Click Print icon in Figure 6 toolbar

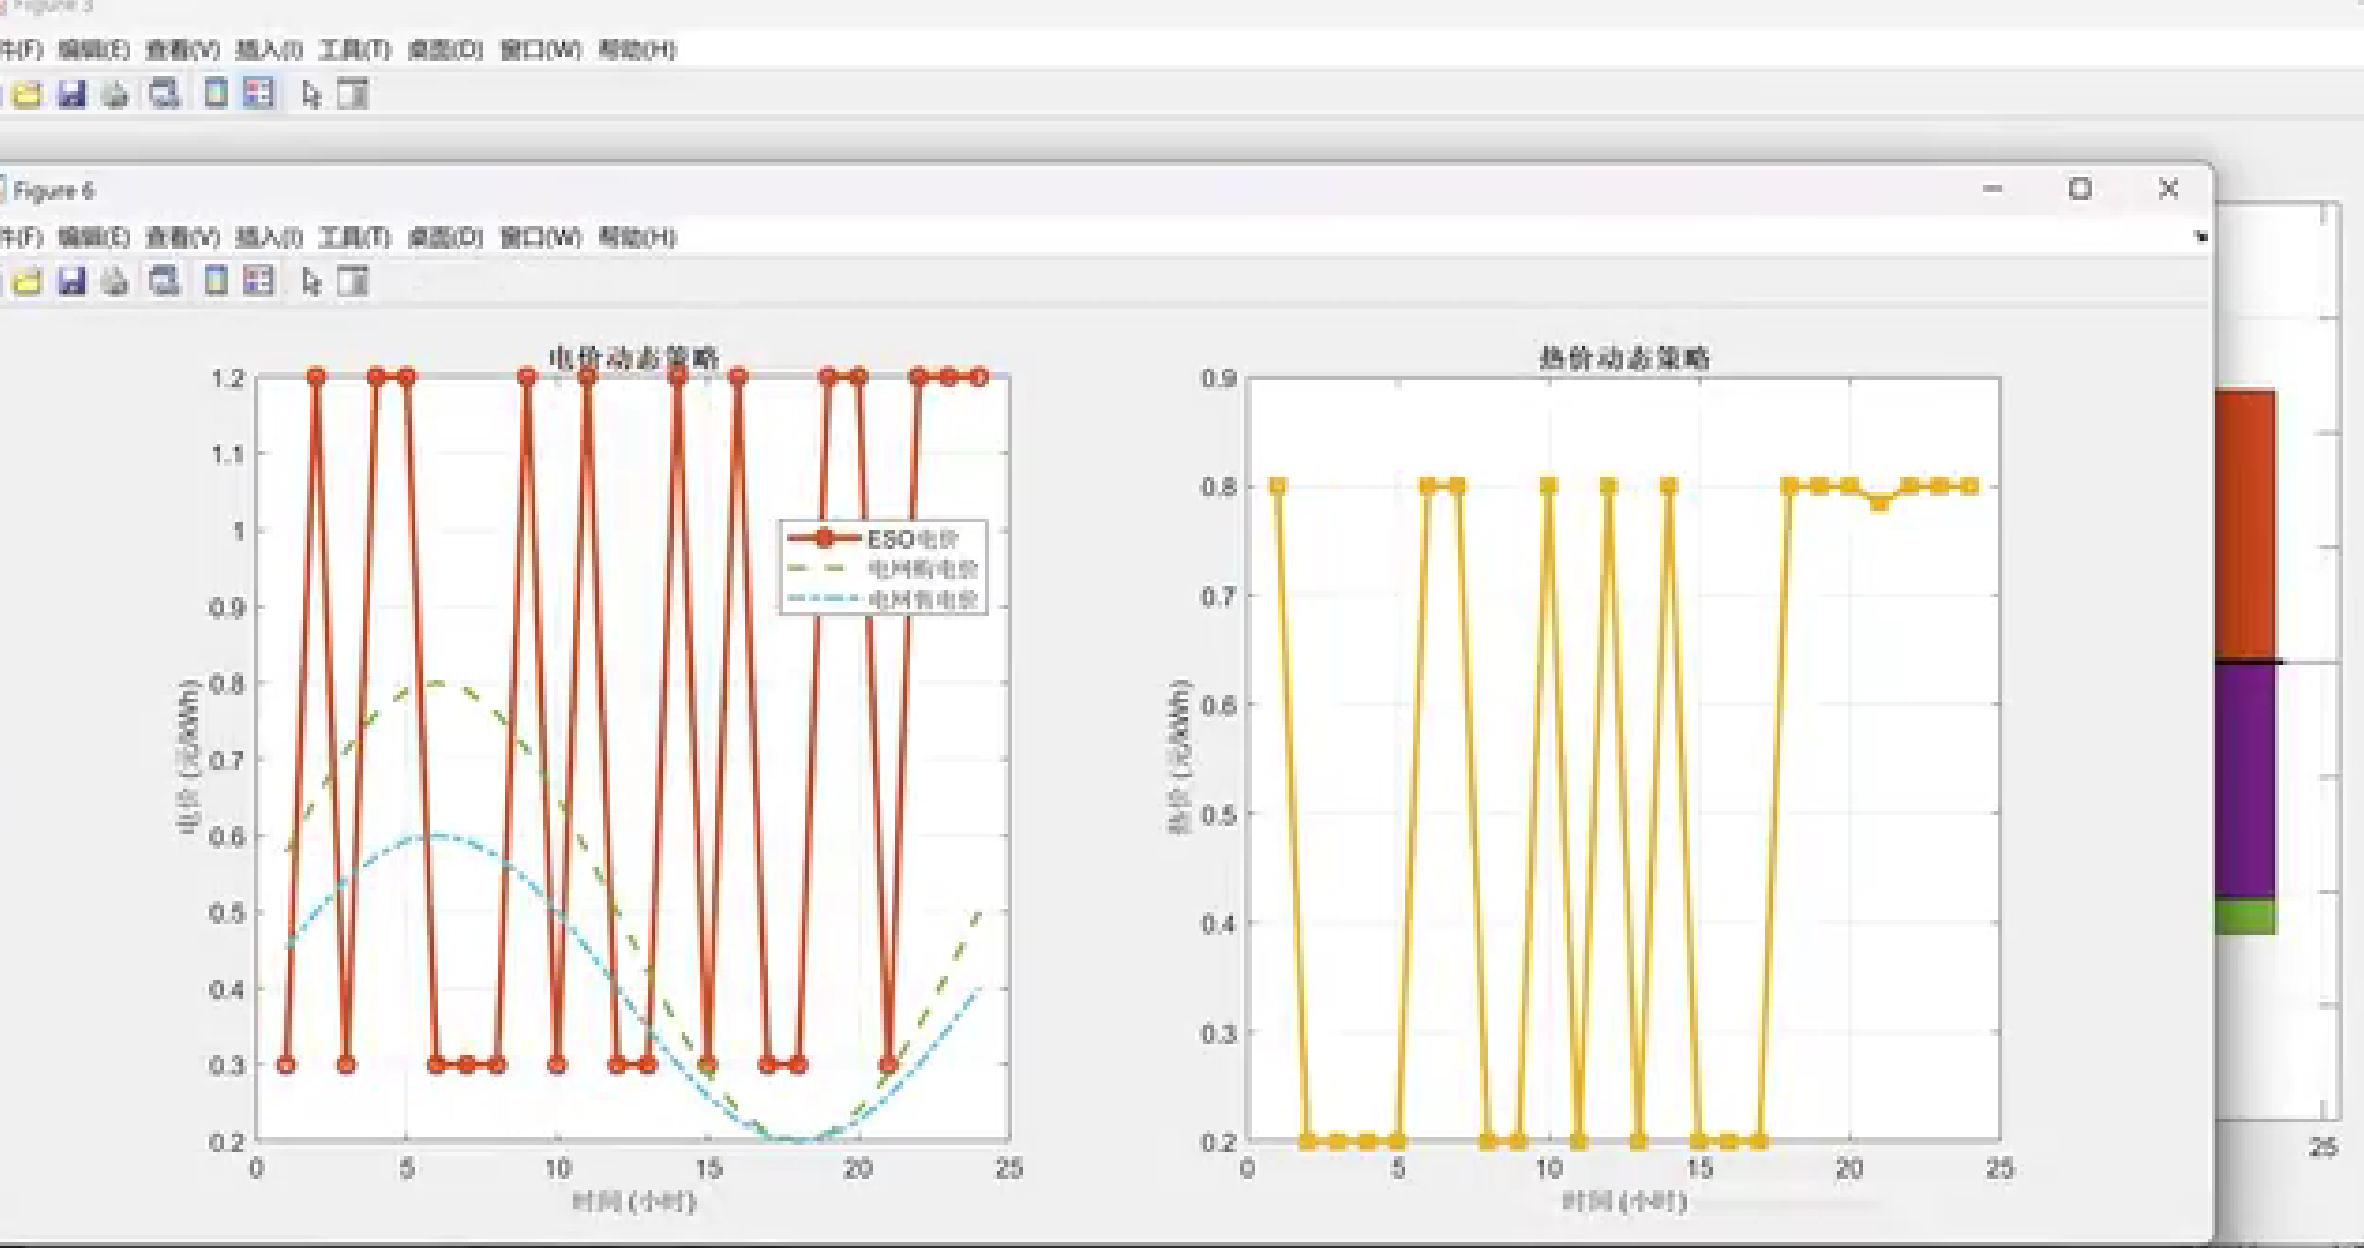[116, 282]
